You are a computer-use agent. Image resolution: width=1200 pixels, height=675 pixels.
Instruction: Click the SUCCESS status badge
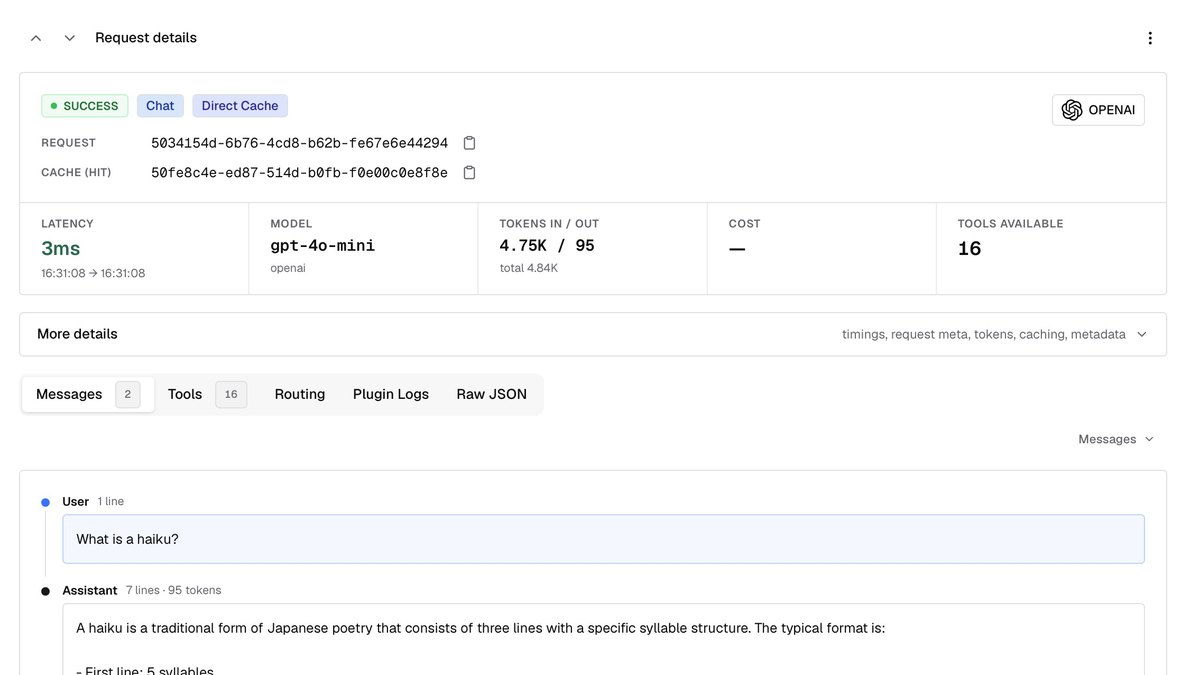[85, 106]
